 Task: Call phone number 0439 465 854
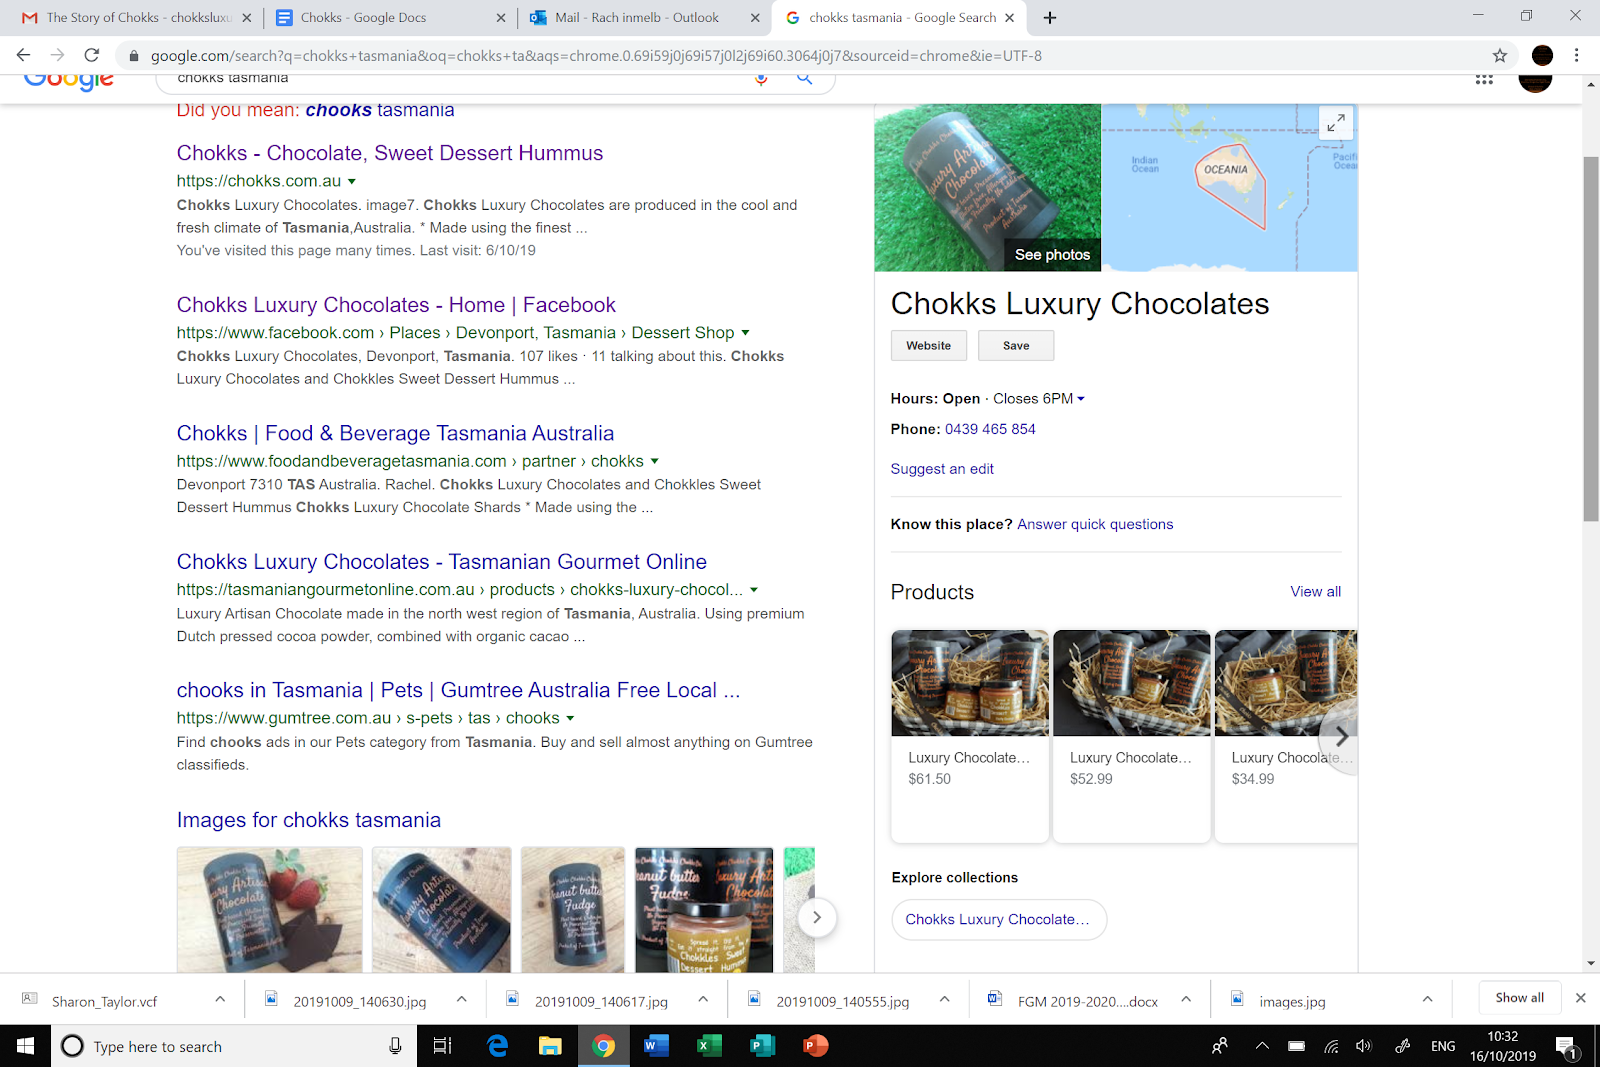click(x=990, y=429)
